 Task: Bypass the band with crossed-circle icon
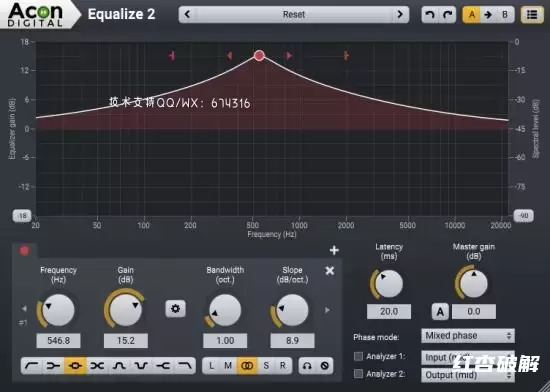[x=325, y=366]
